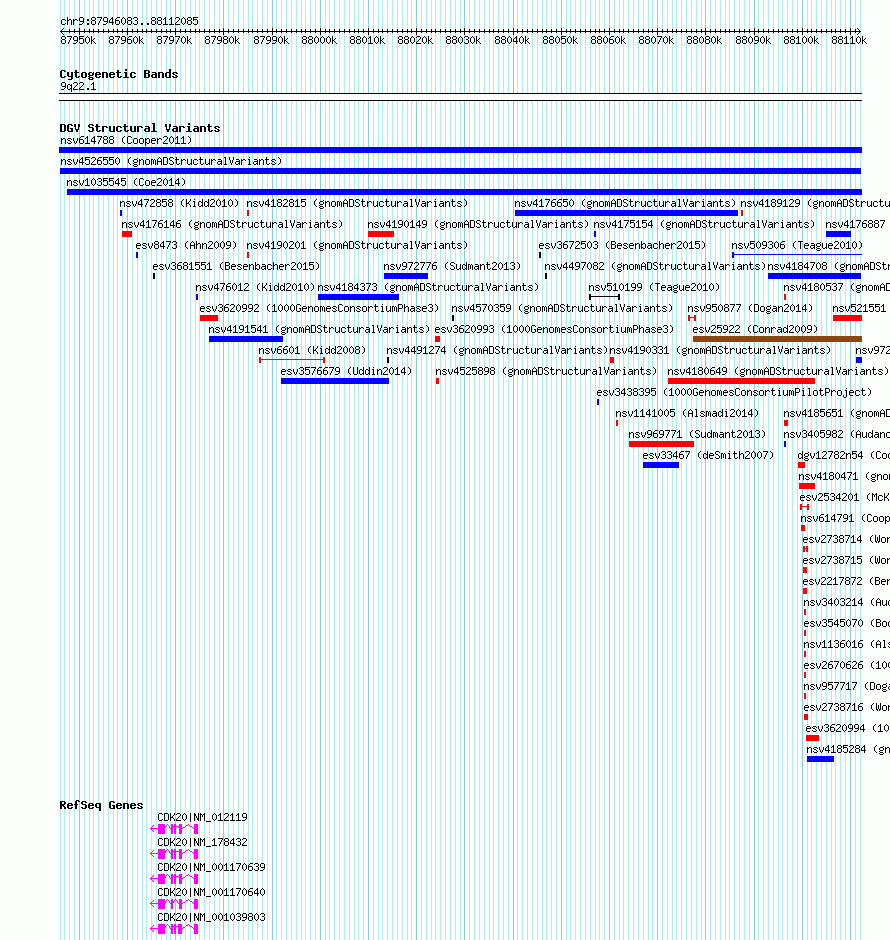
Task: Click the blue bar under esv3576679 (Uddin2014)
Action: 335,381
